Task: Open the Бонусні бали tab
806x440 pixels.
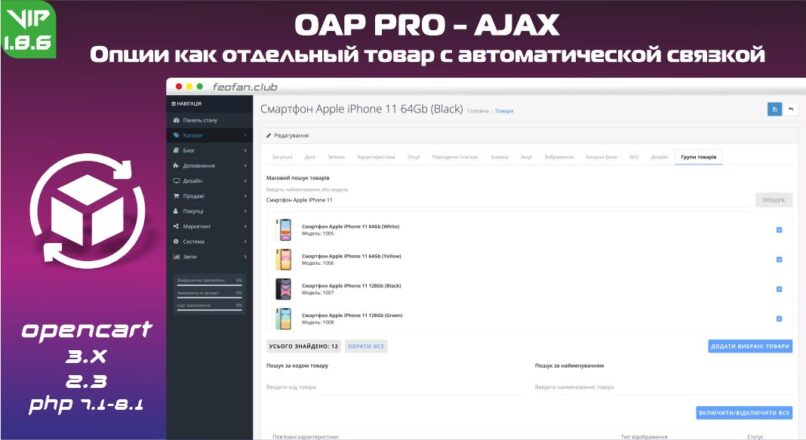Action: point(601,157)
